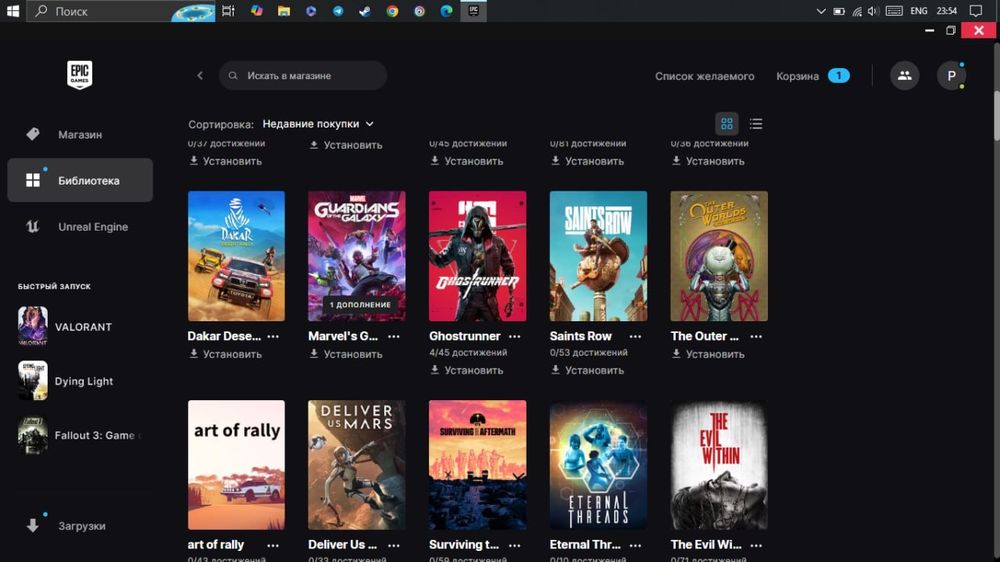Screen dimensions: 1000x562
Task: Open Eternal Threads cover art
Action: [598, 465]
